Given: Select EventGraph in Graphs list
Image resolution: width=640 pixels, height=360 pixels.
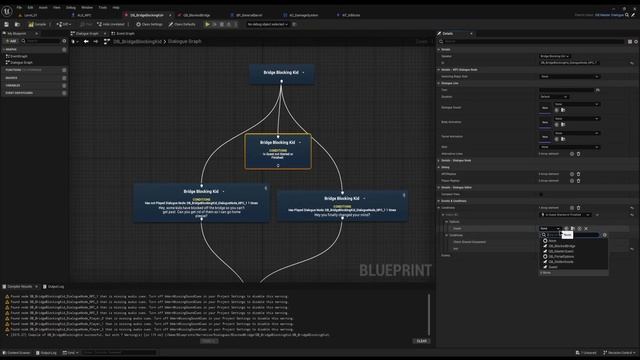Looking at the screenshot, I should 19,56.
